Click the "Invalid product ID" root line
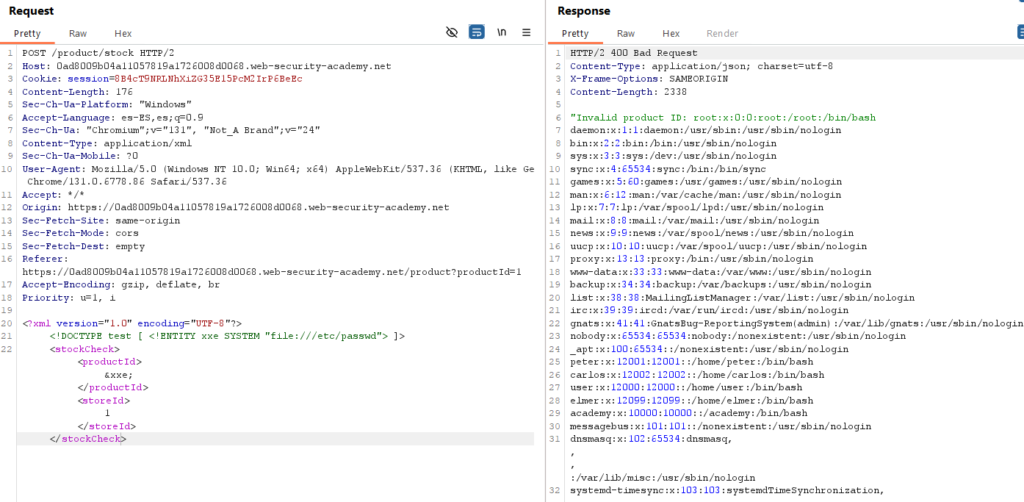Screen dimensions: 1024x502 point(723,118)
